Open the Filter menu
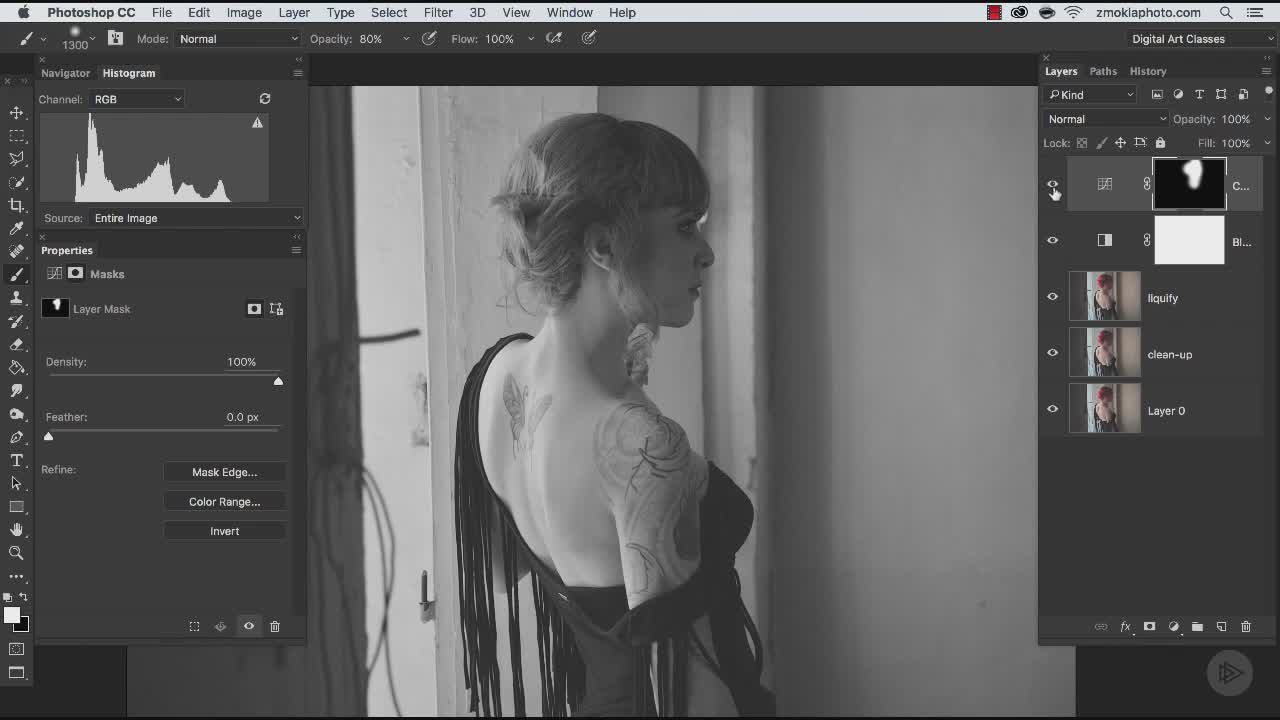This screenshot has height=720, width=1280. (x=438, y=12)
